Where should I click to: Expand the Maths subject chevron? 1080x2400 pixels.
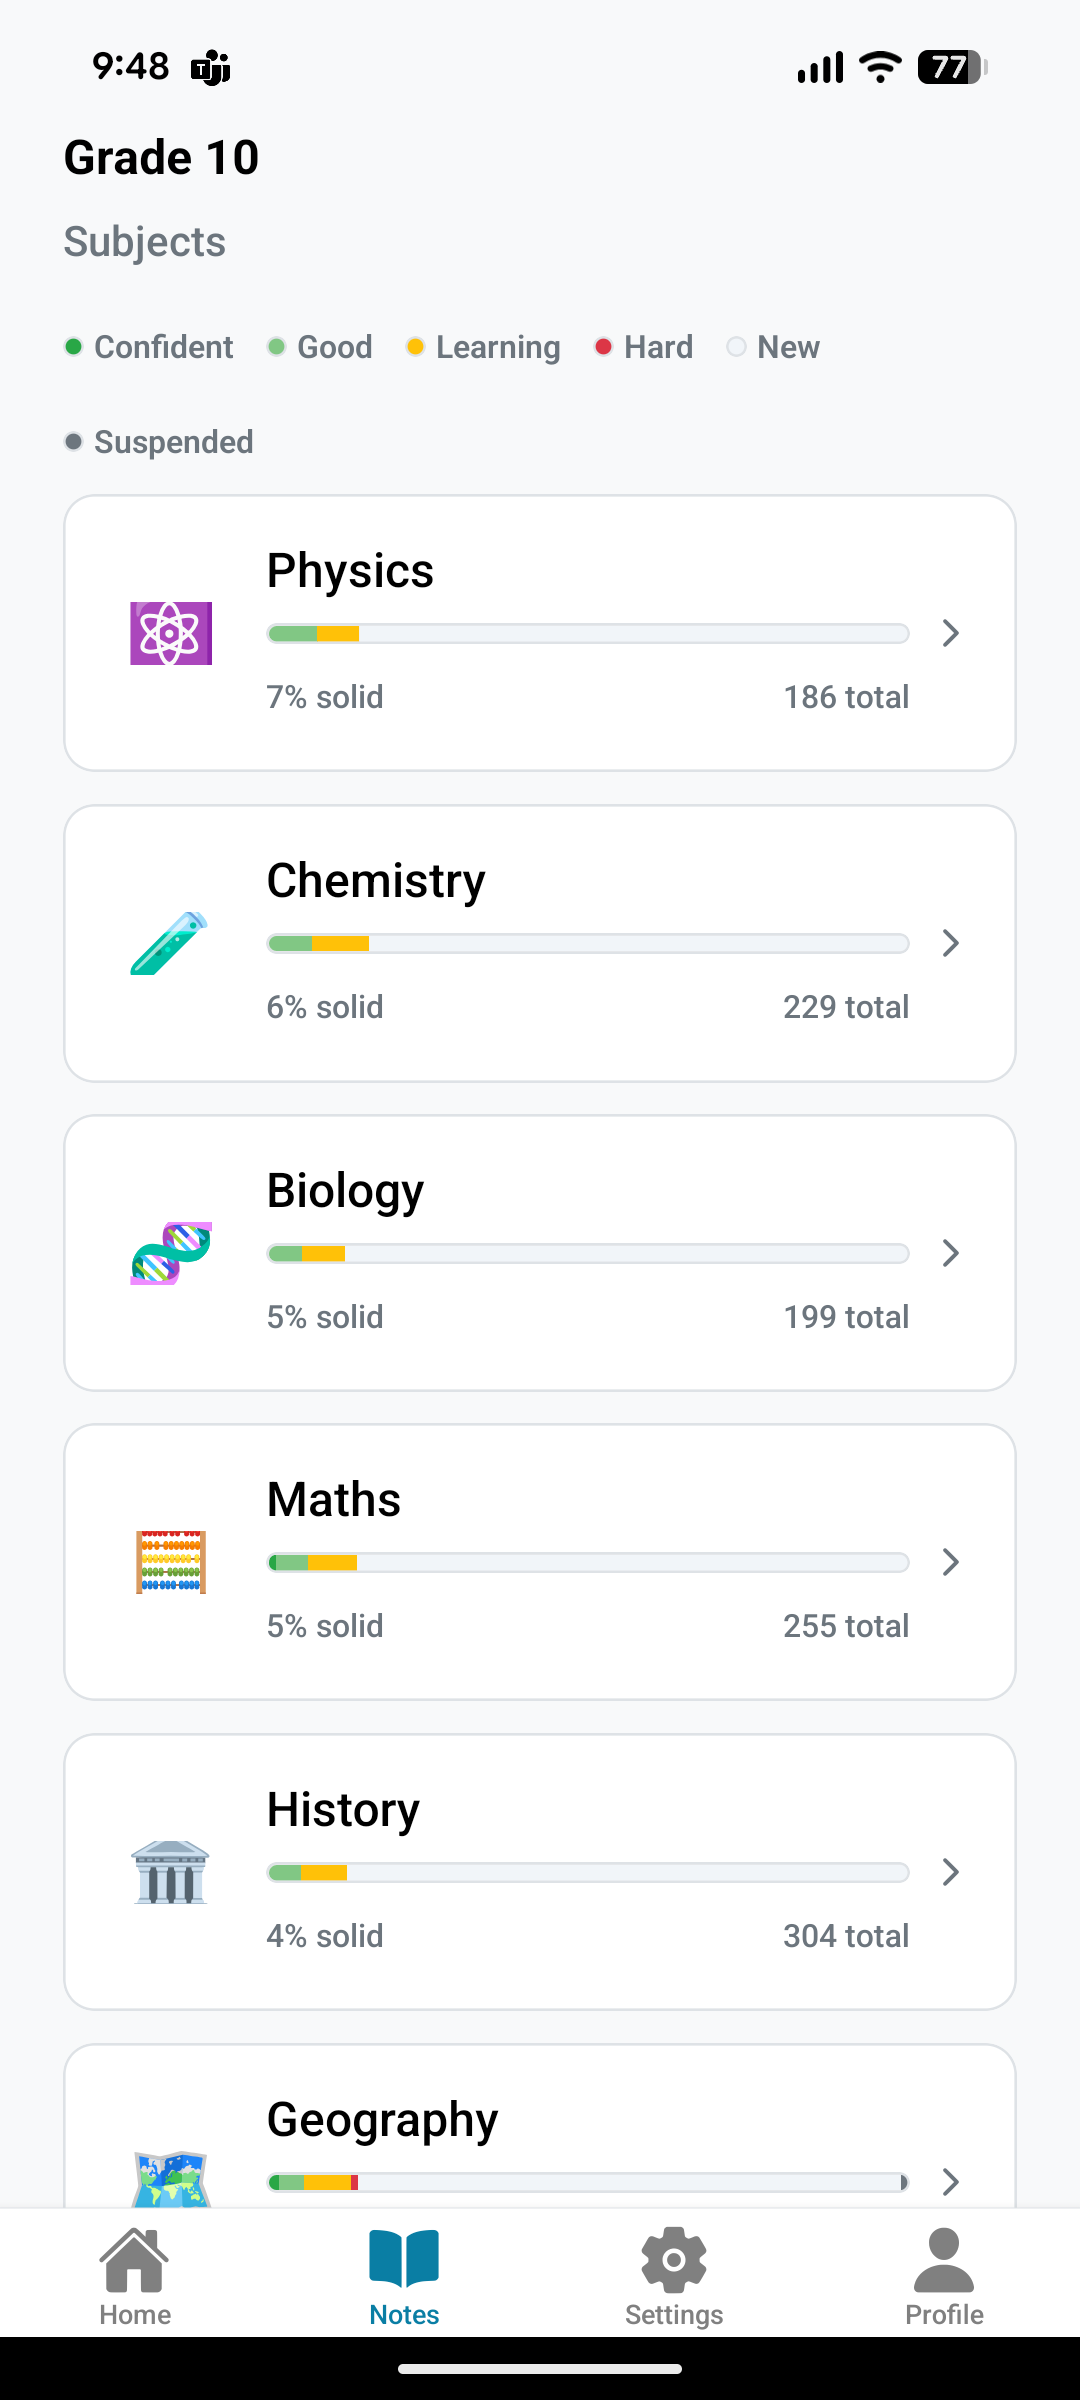950,1562
